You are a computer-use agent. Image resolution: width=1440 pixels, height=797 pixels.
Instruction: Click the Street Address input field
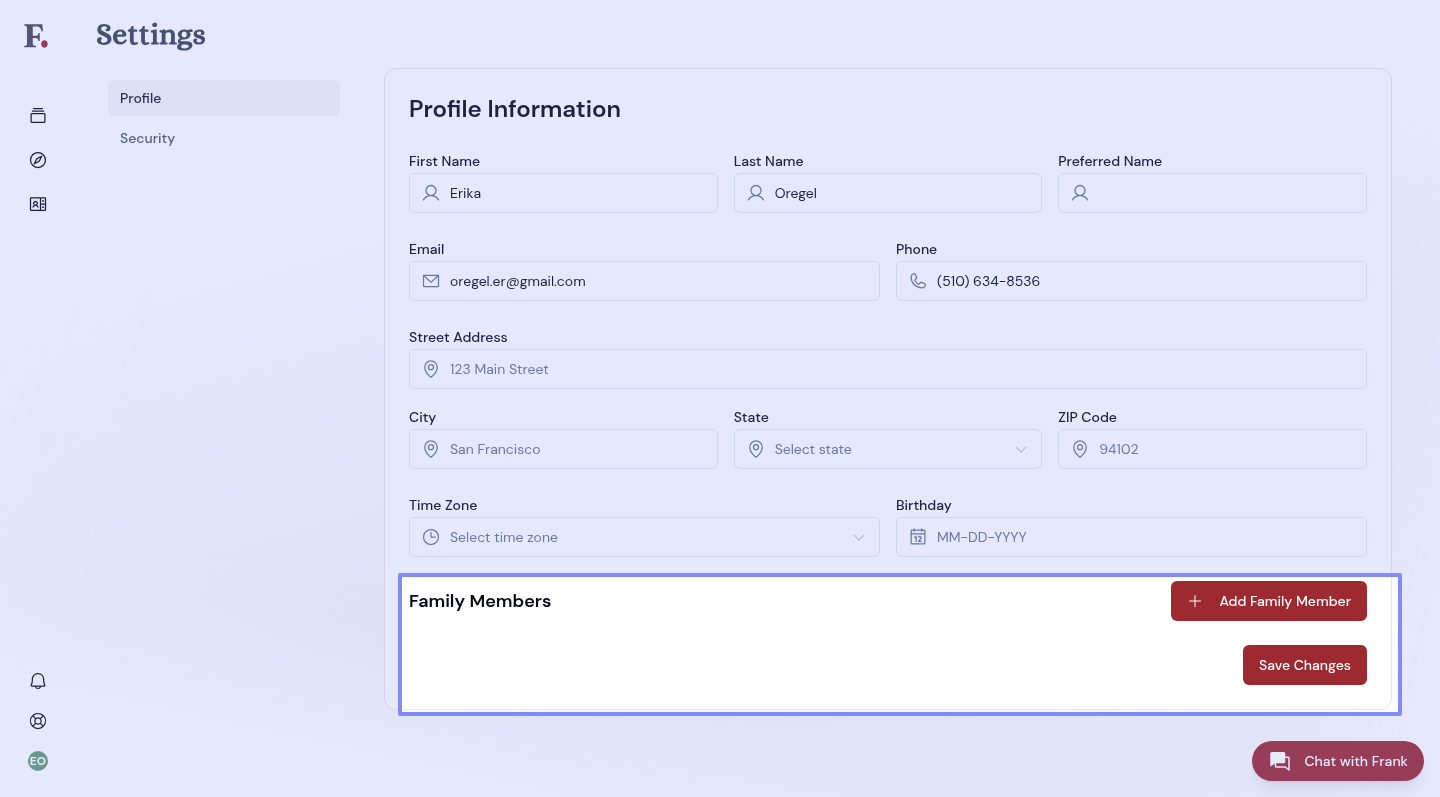pos(900,369)
